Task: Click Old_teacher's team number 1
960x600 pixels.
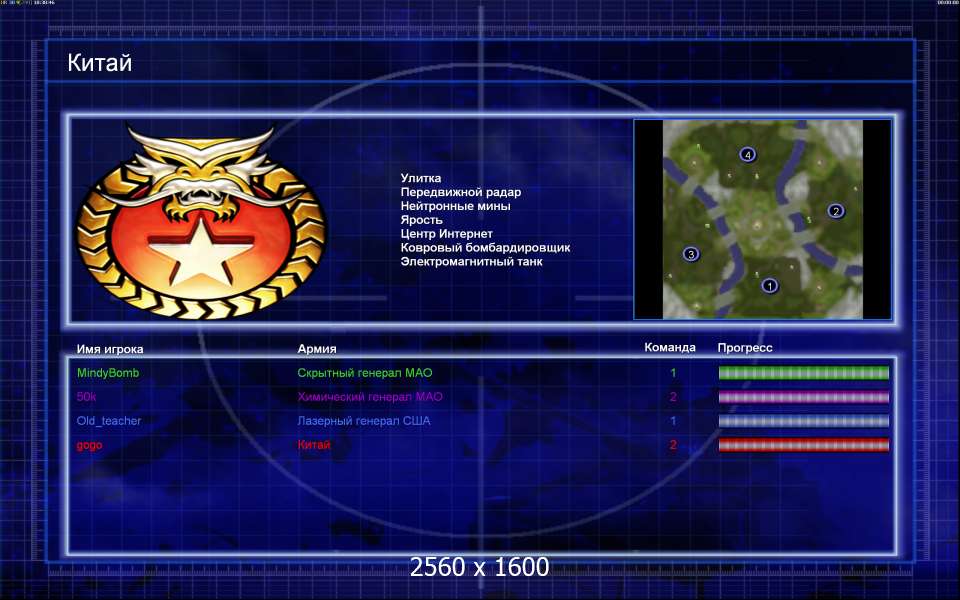Action: 673,421
